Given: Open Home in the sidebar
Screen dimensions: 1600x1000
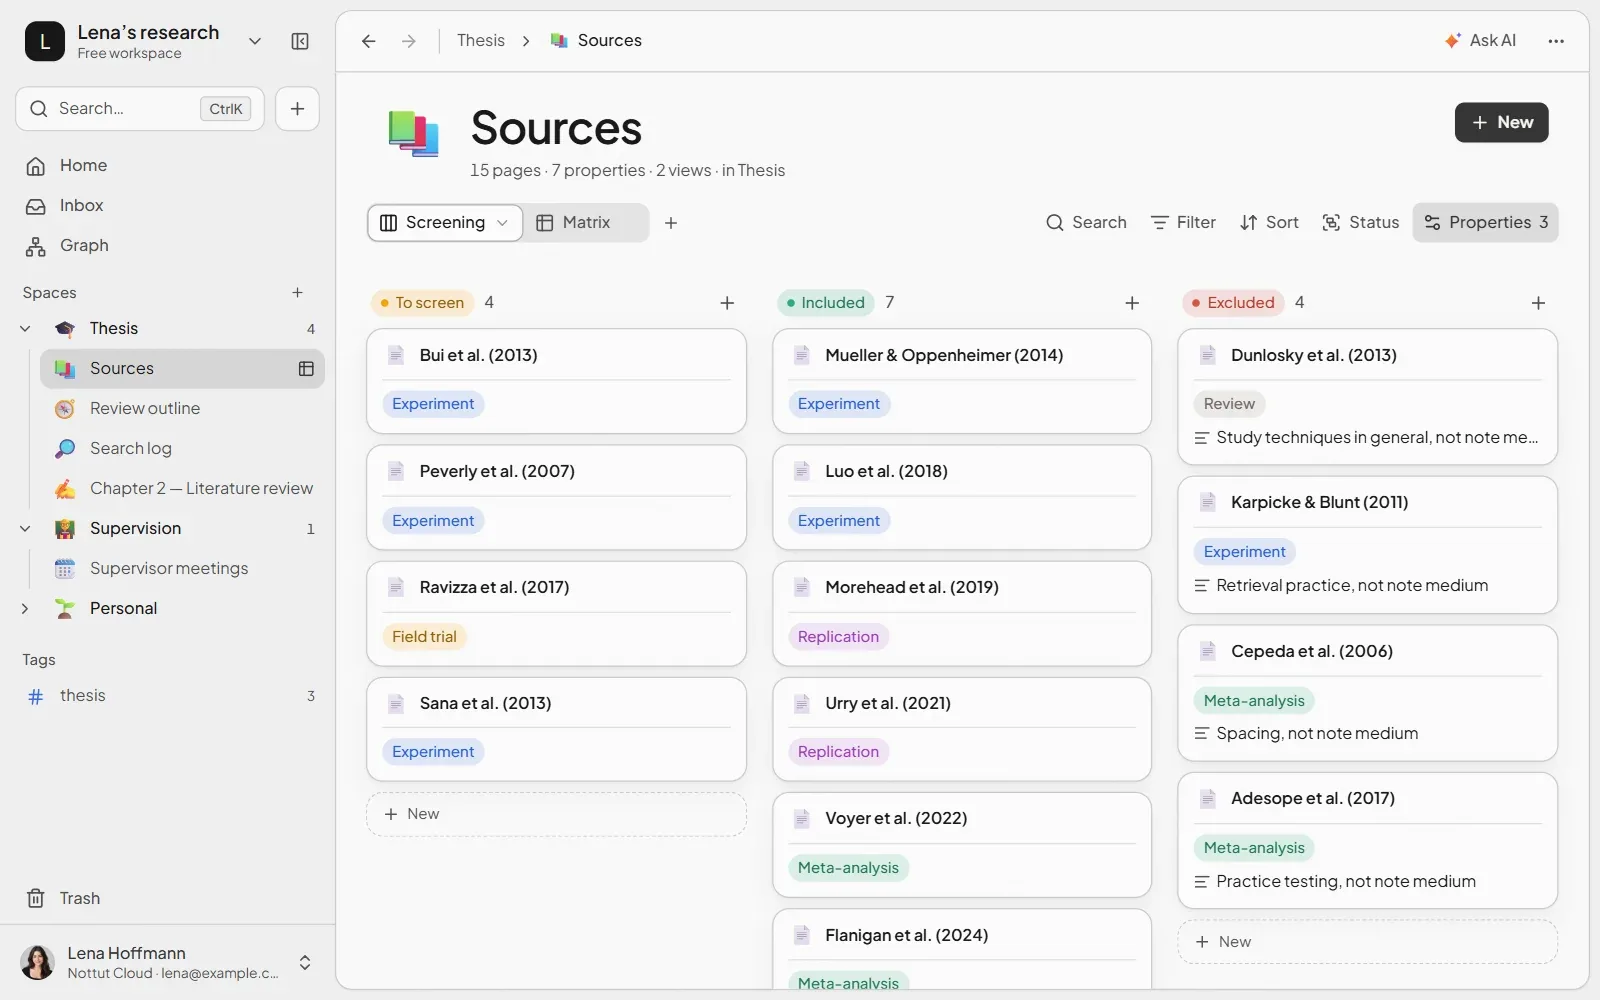Looking at the screenshot, I should tap(168, 166).
